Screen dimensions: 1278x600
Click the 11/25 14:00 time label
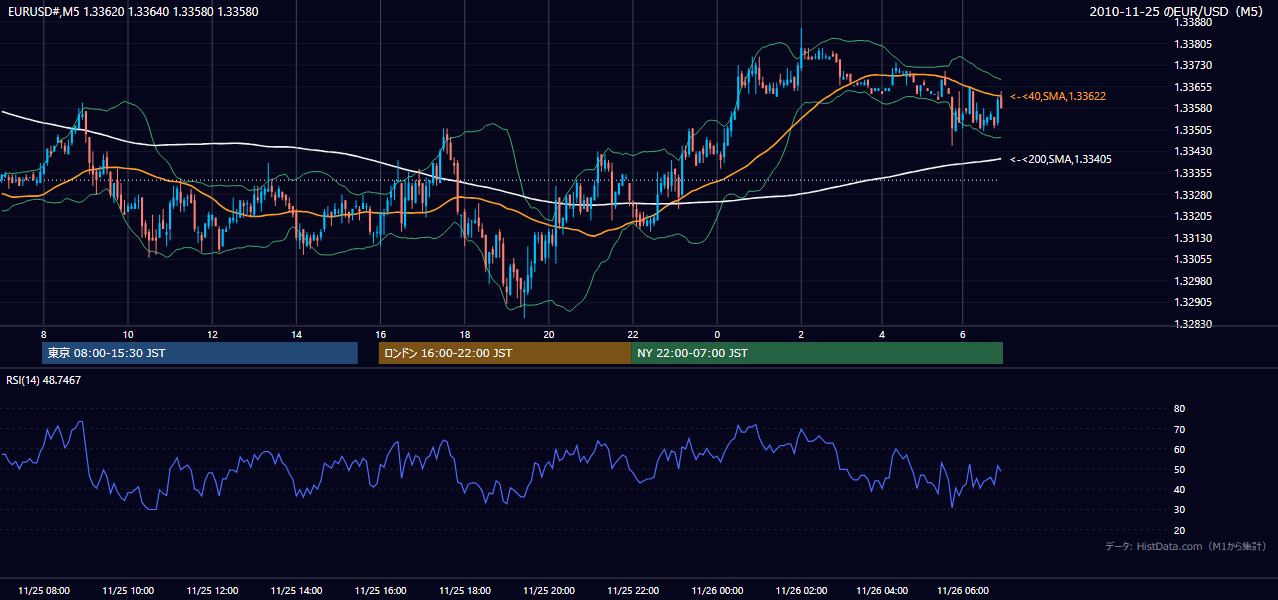click(x=296, y=591)
